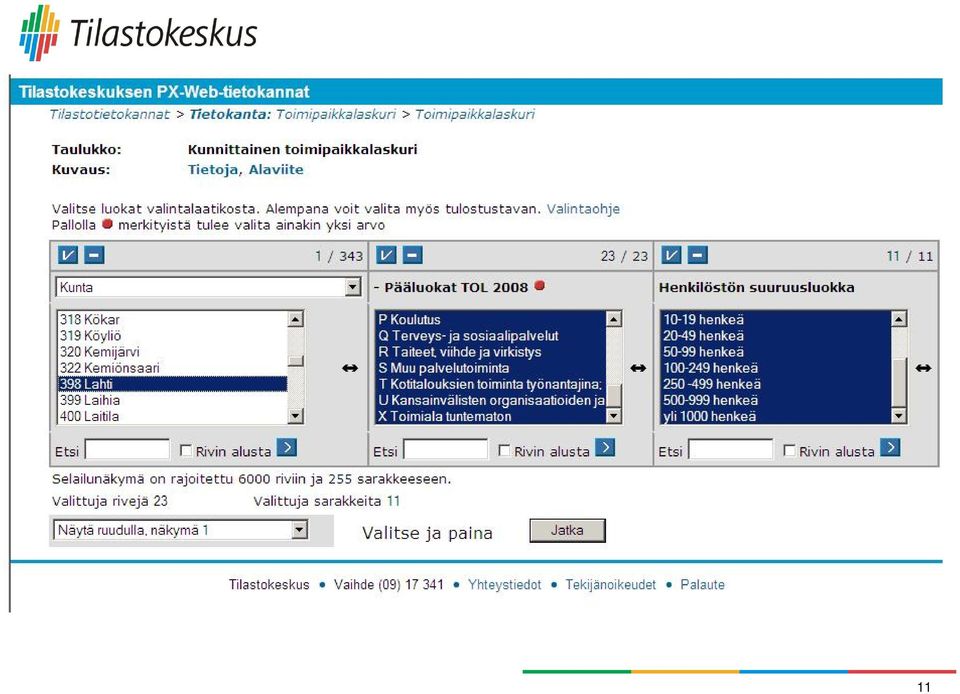Open the last Toimipaikkalaskuri breadcrumb link
Image resolution: width=960 pixels, height=694 pixels.
[475, 114]
